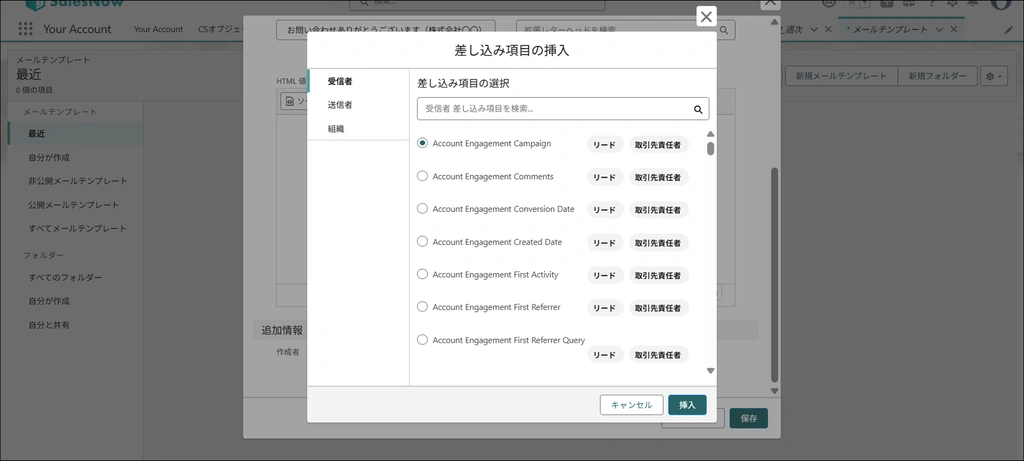The image size is (1024, 461).
Task: Pick Account Engagement First Referrer radio option
Action: point(422,306)
